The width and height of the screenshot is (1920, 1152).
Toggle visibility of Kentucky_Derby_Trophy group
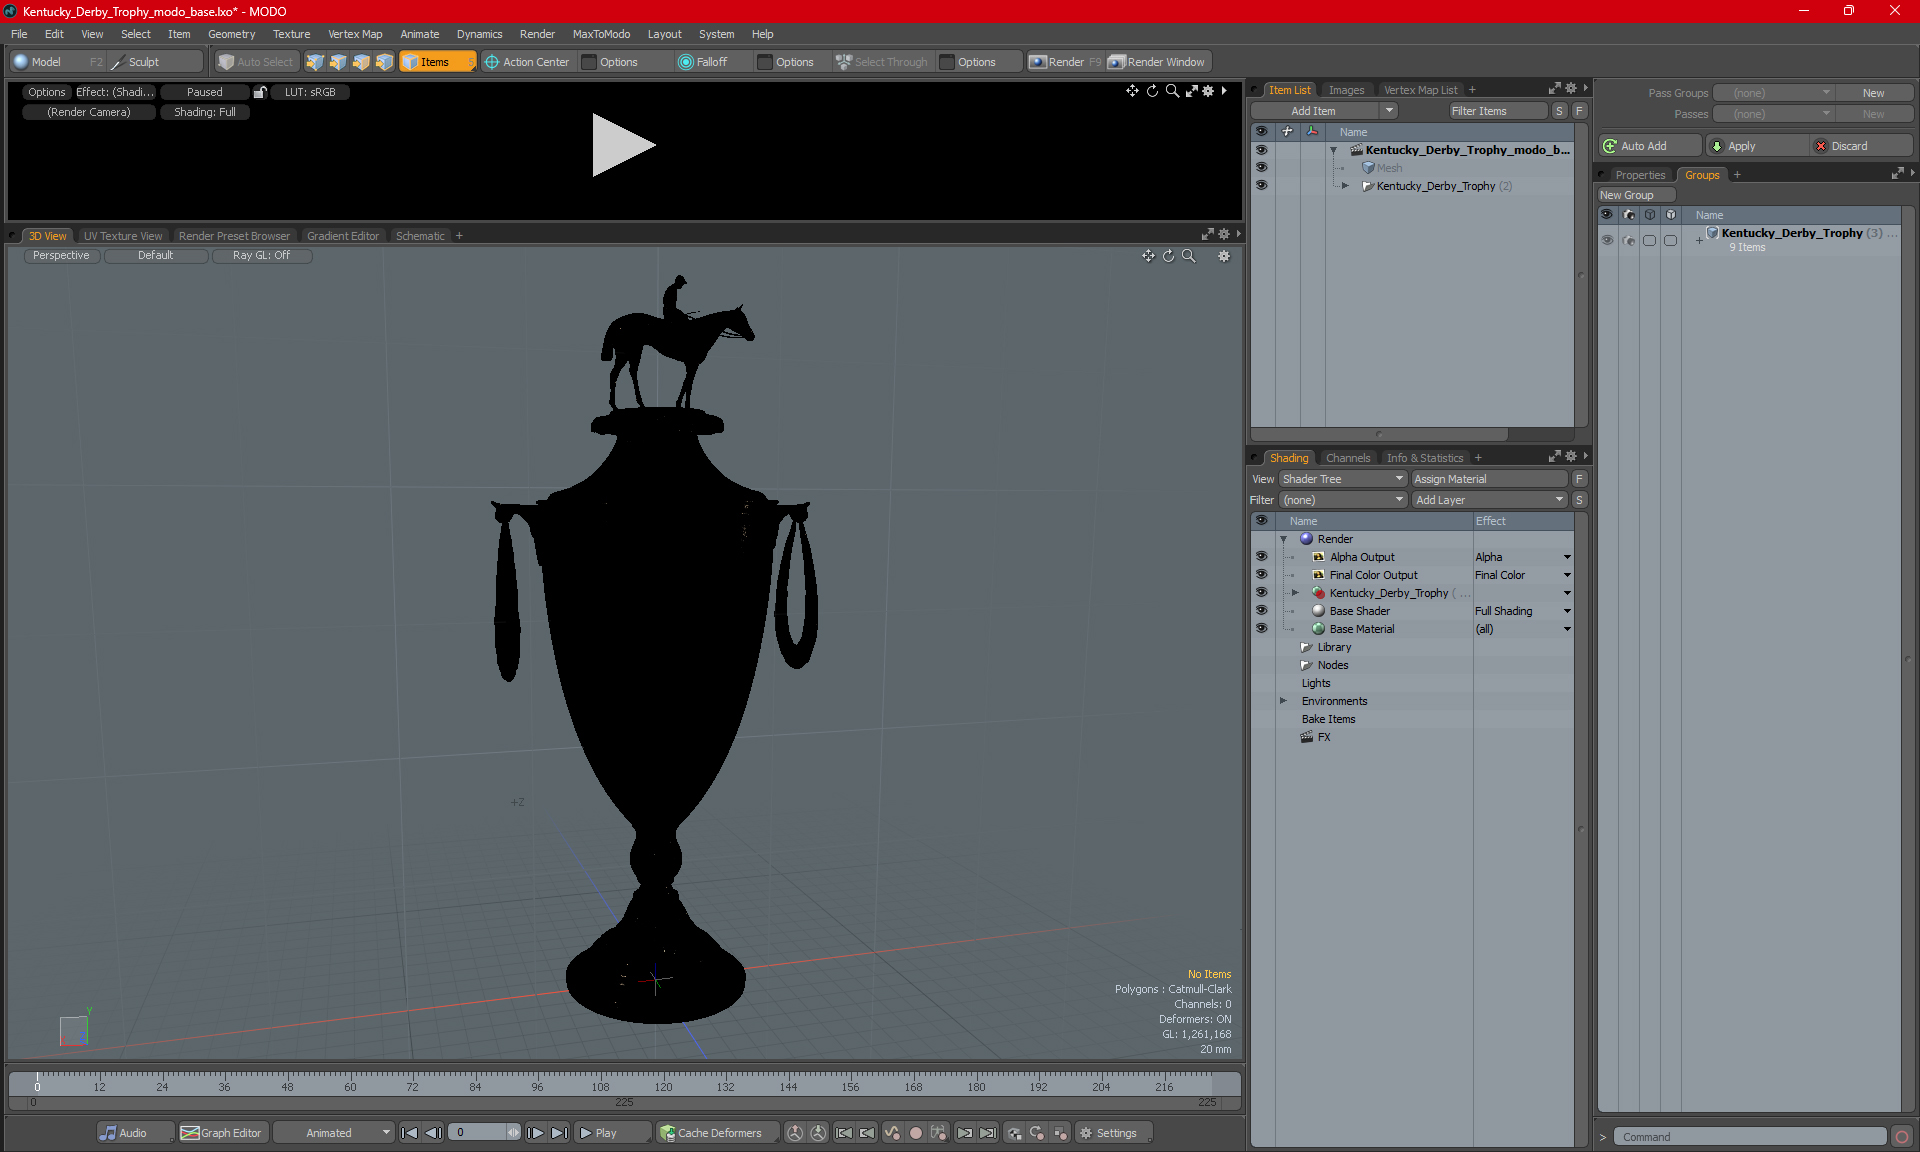[x=1607, y=240]
